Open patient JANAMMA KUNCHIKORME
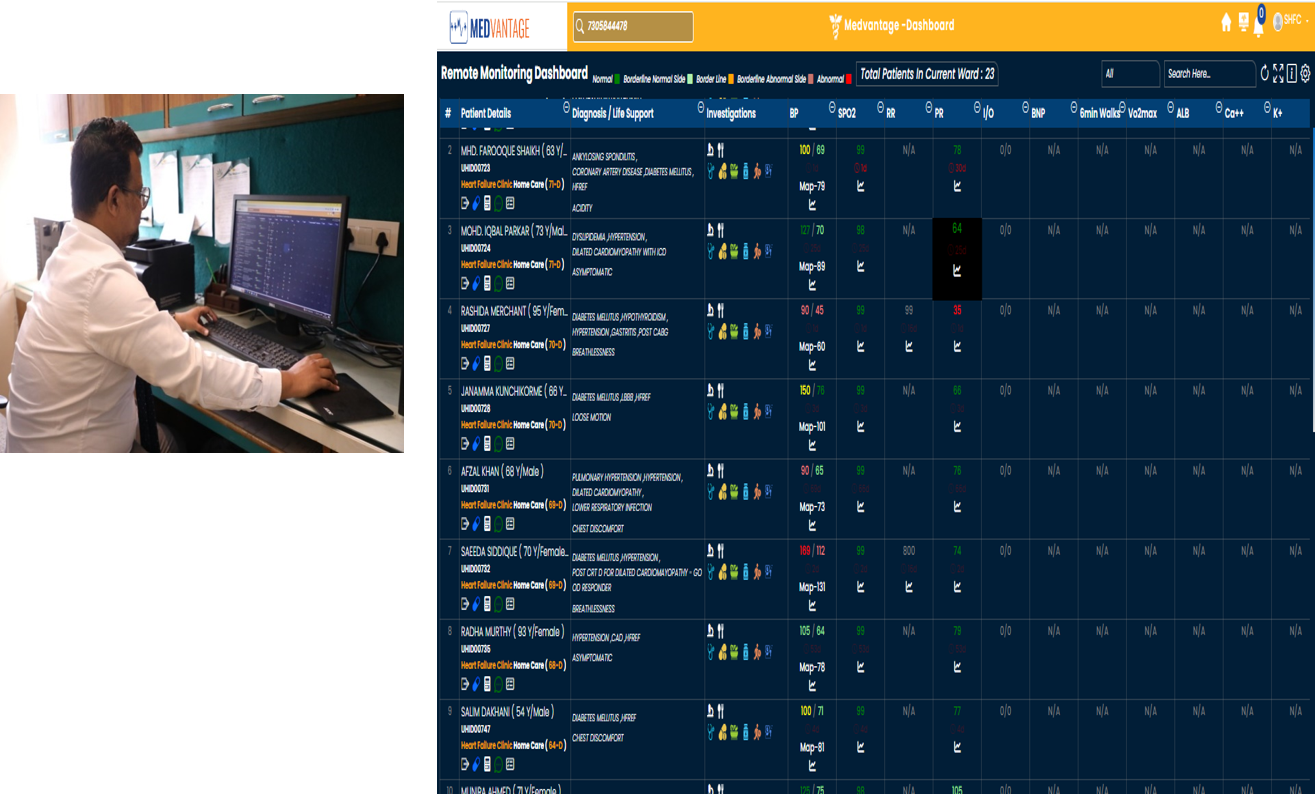The image size is (1315, 794). [x=513, y=391]
